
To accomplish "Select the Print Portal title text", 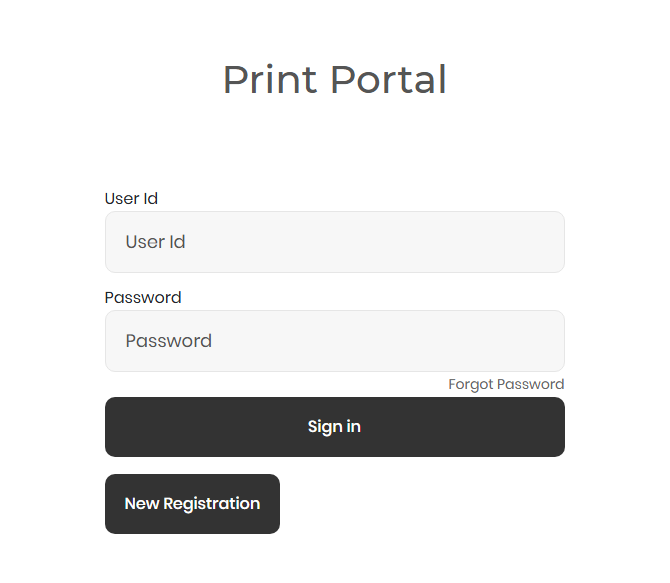I will 334,80.
